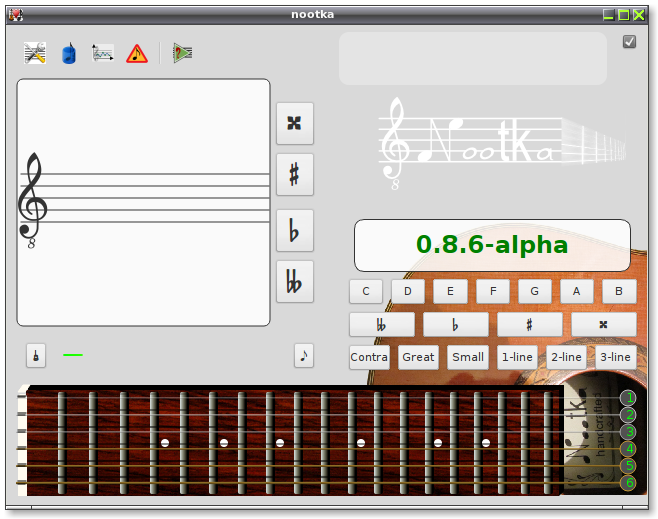
Task: Click the green pitch level indicator line
Action: click(73, 355)
